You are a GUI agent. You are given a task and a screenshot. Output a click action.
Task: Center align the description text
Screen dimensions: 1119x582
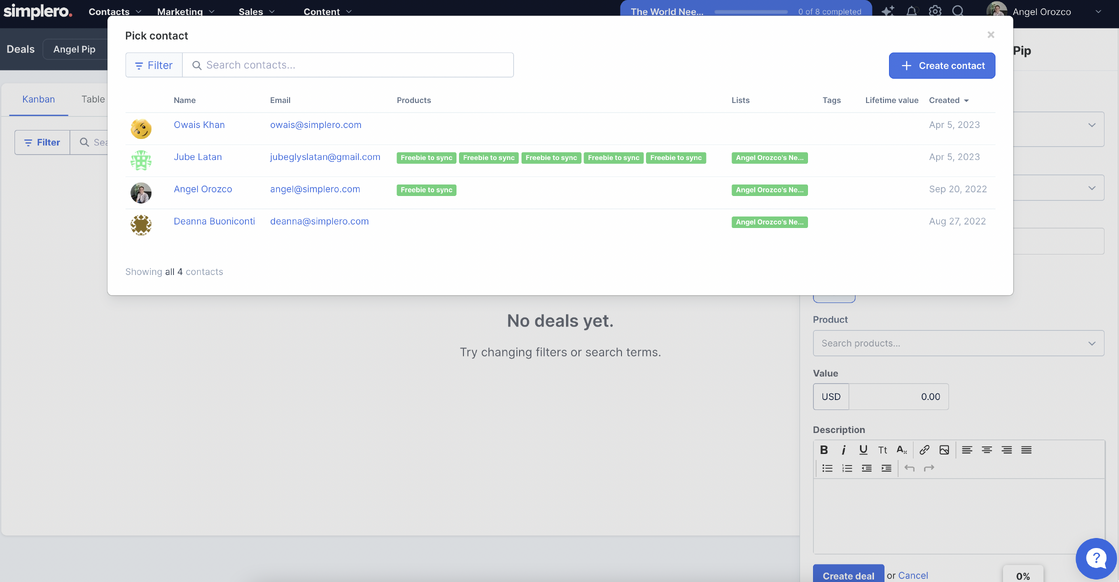click(987, 450)
